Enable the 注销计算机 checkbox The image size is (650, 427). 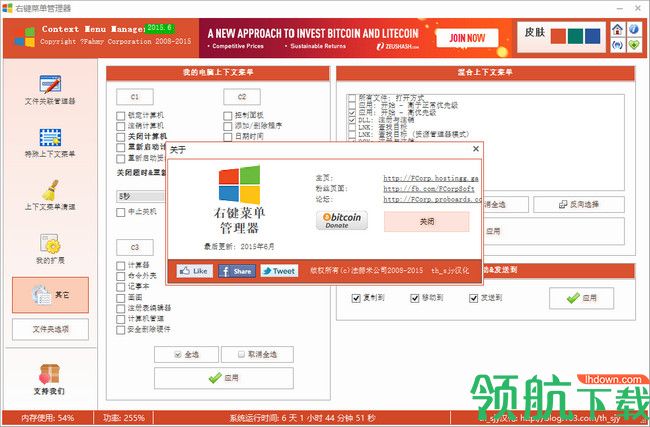coord(121,126)
